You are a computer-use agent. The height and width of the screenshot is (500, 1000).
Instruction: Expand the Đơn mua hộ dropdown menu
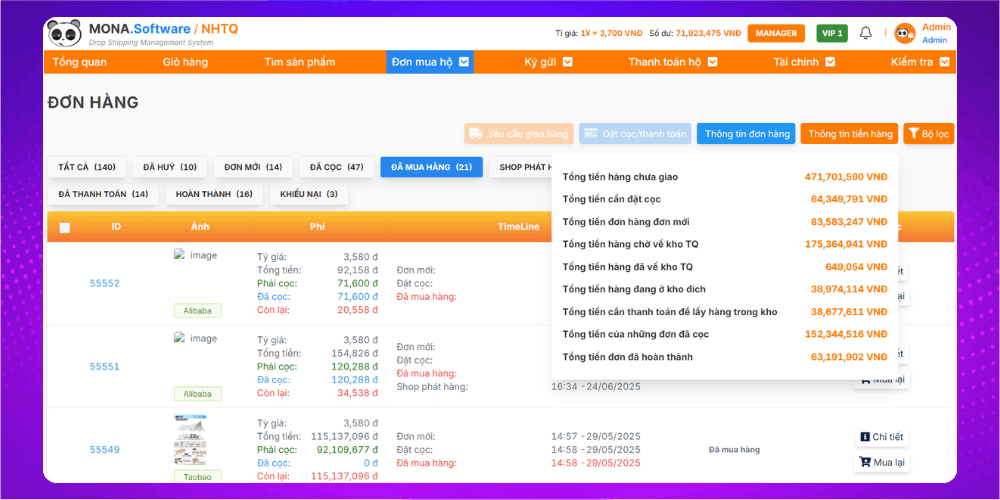click(431, 62)
